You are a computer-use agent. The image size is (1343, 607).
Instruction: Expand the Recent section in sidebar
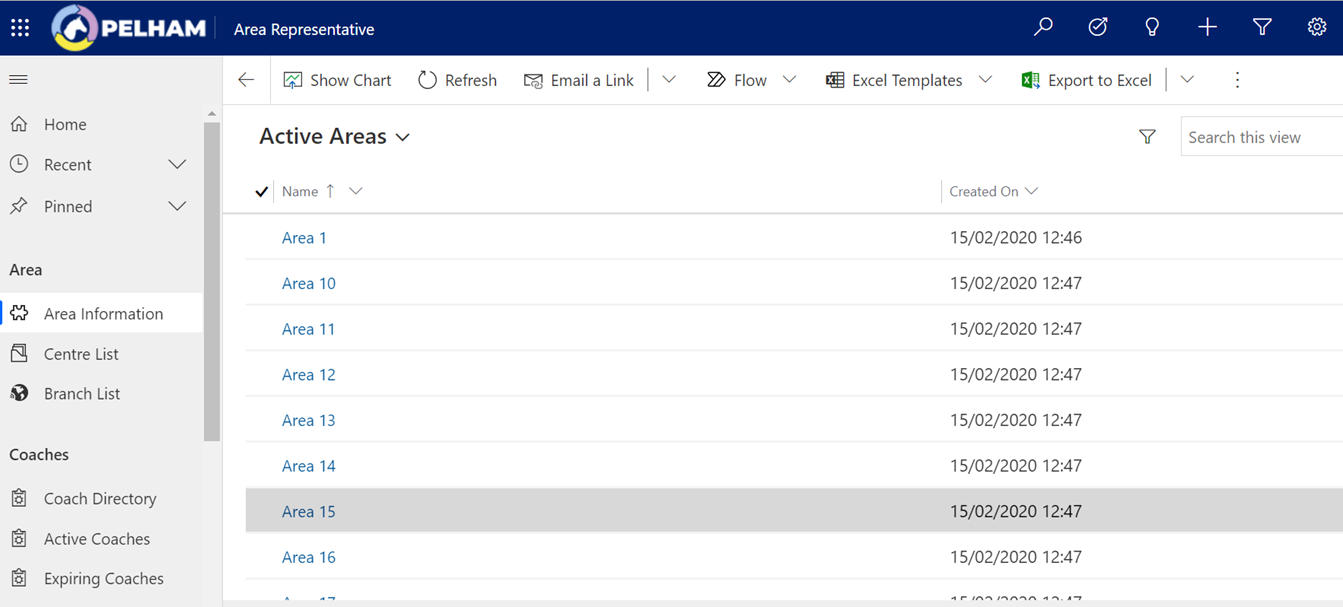point(177,165)
